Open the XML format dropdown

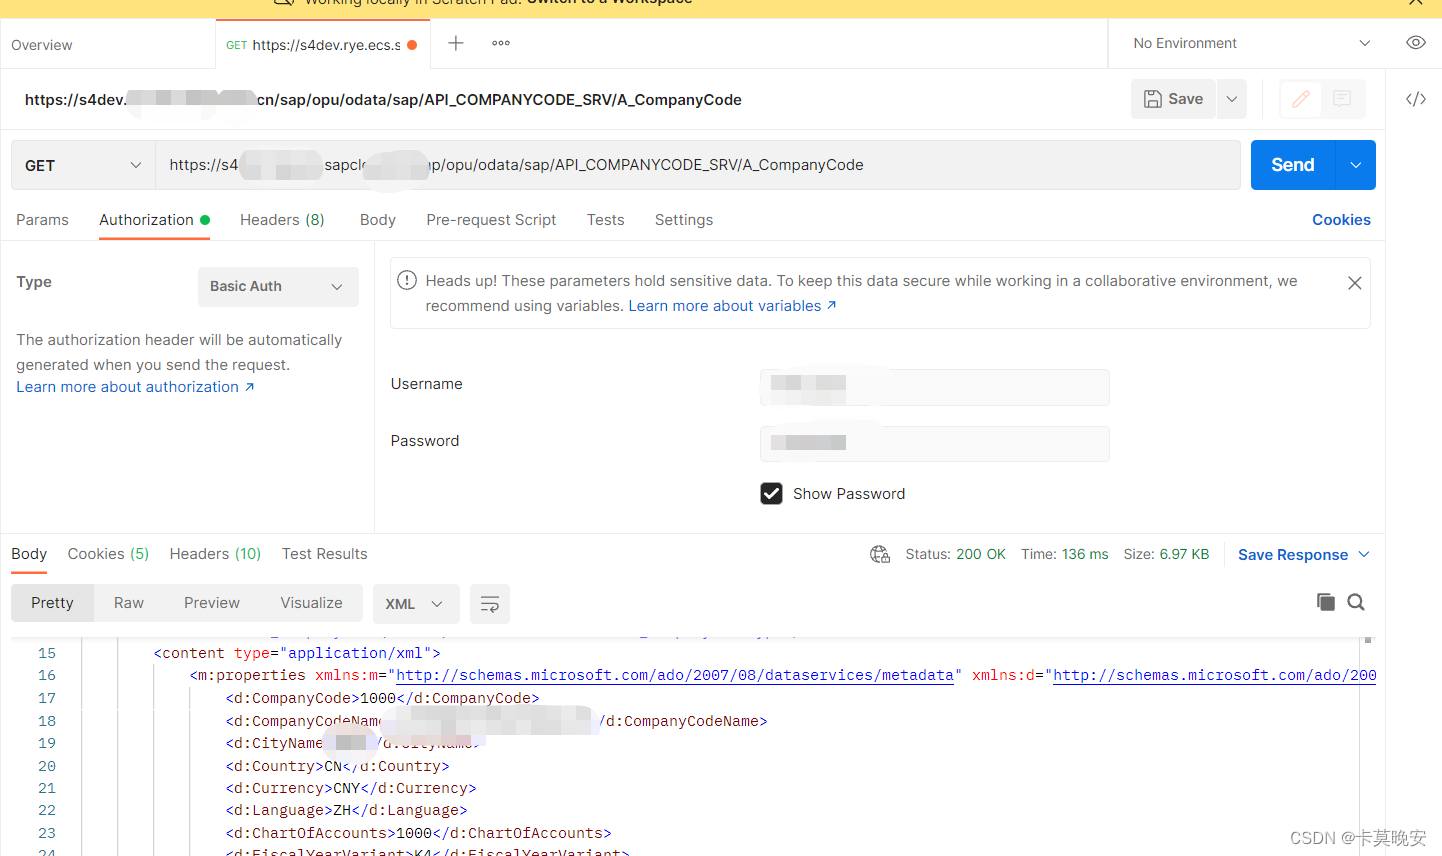point(416,604)
